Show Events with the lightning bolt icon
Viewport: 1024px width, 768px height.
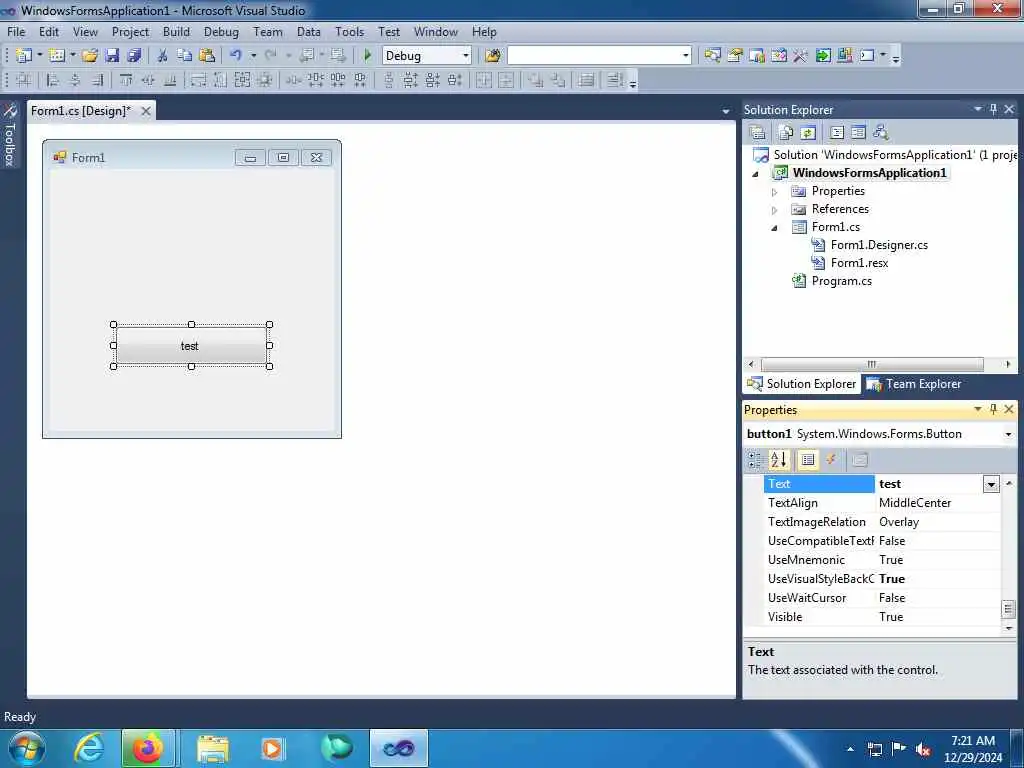click(831, 460)
